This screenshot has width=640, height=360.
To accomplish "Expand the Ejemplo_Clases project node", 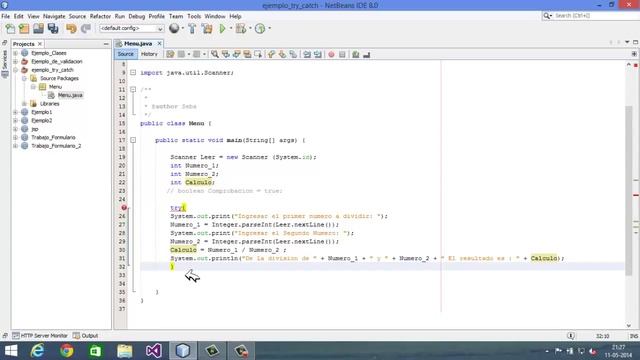I will pos(16,53).
